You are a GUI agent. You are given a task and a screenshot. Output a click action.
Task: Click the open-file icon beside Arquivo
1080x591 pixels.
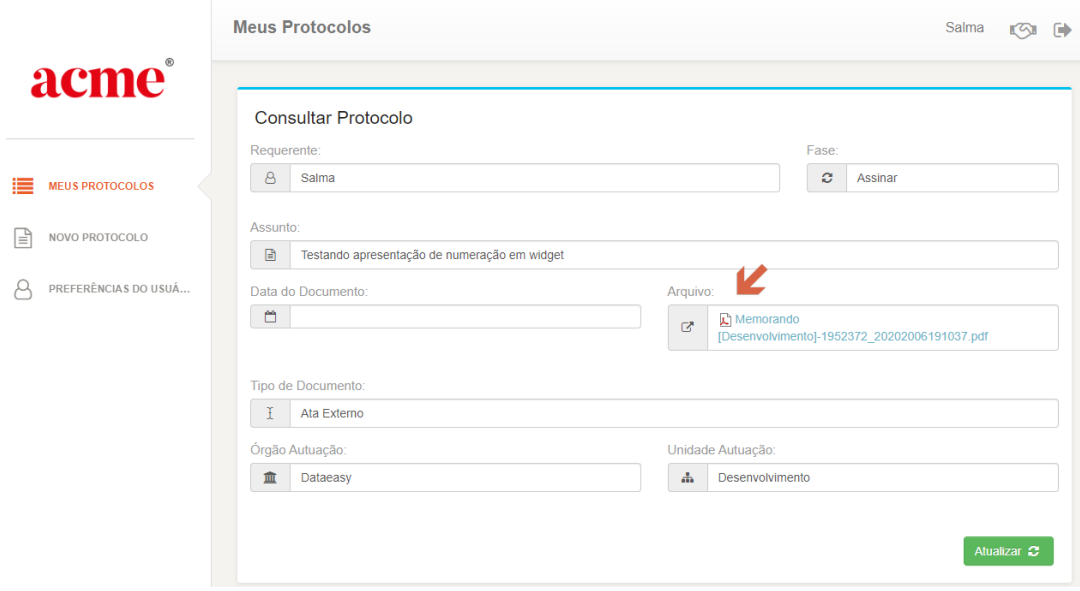[687, 327]
